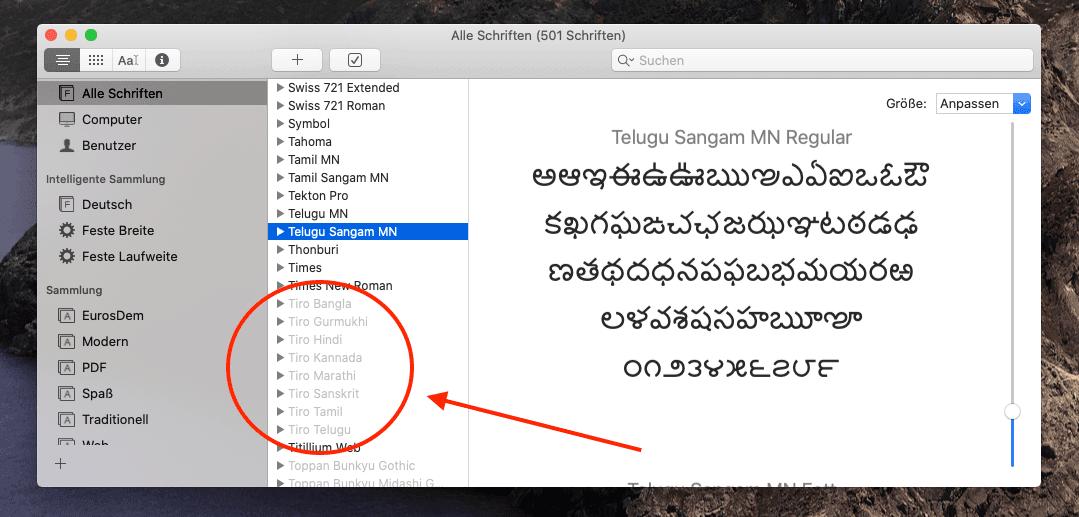Click the Benutzer person icon
This screenshot has height=517, width=1079.
tap(67, 145)
